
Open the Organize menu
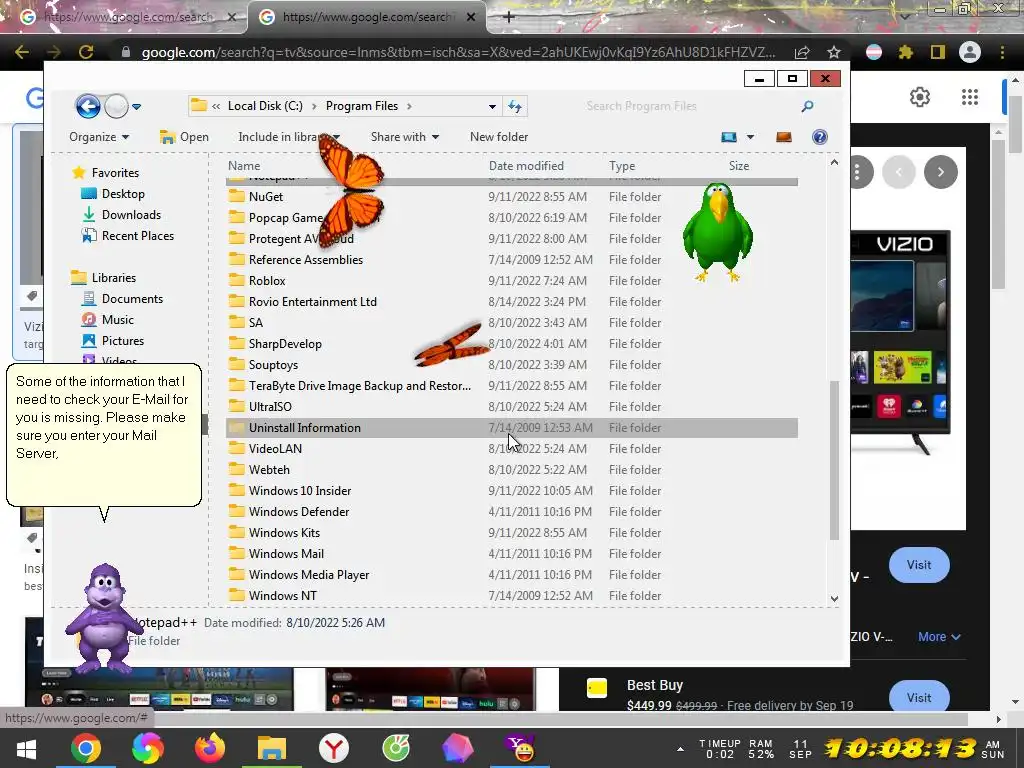click(99, 137)
